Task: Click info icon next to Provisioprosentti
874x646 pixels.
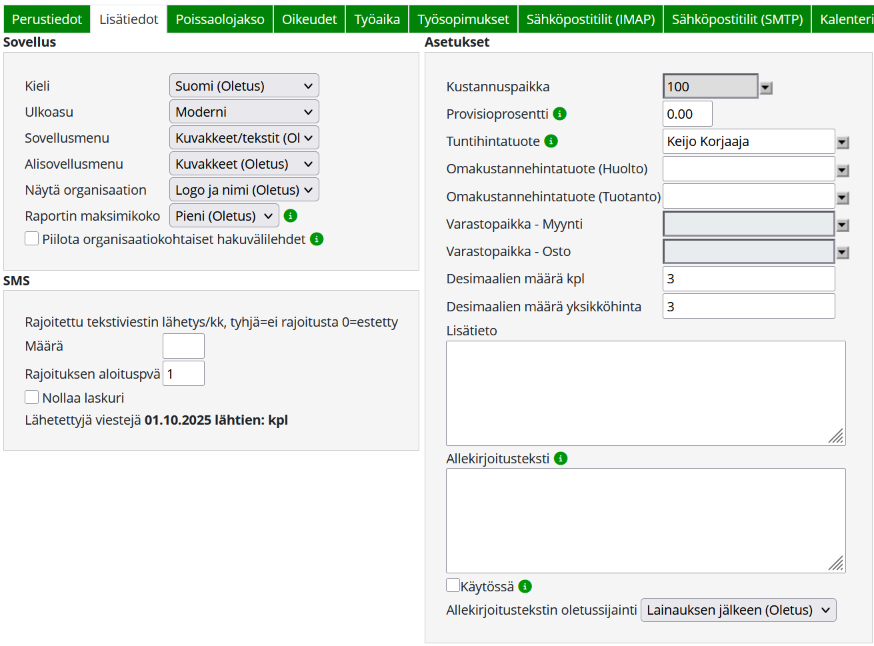Action: click(560, 114)
